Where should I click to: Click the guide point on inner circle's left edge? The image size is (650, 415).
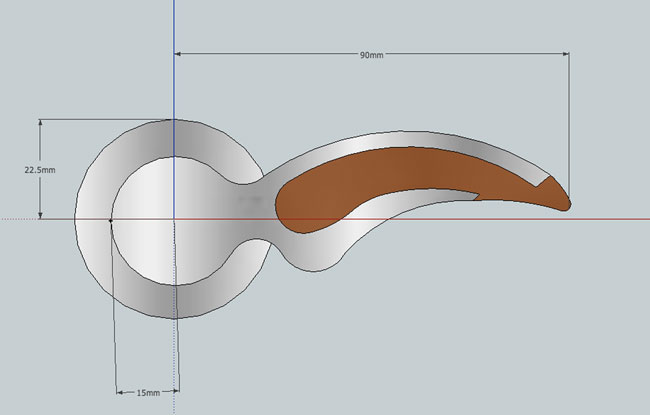(110, 219)
